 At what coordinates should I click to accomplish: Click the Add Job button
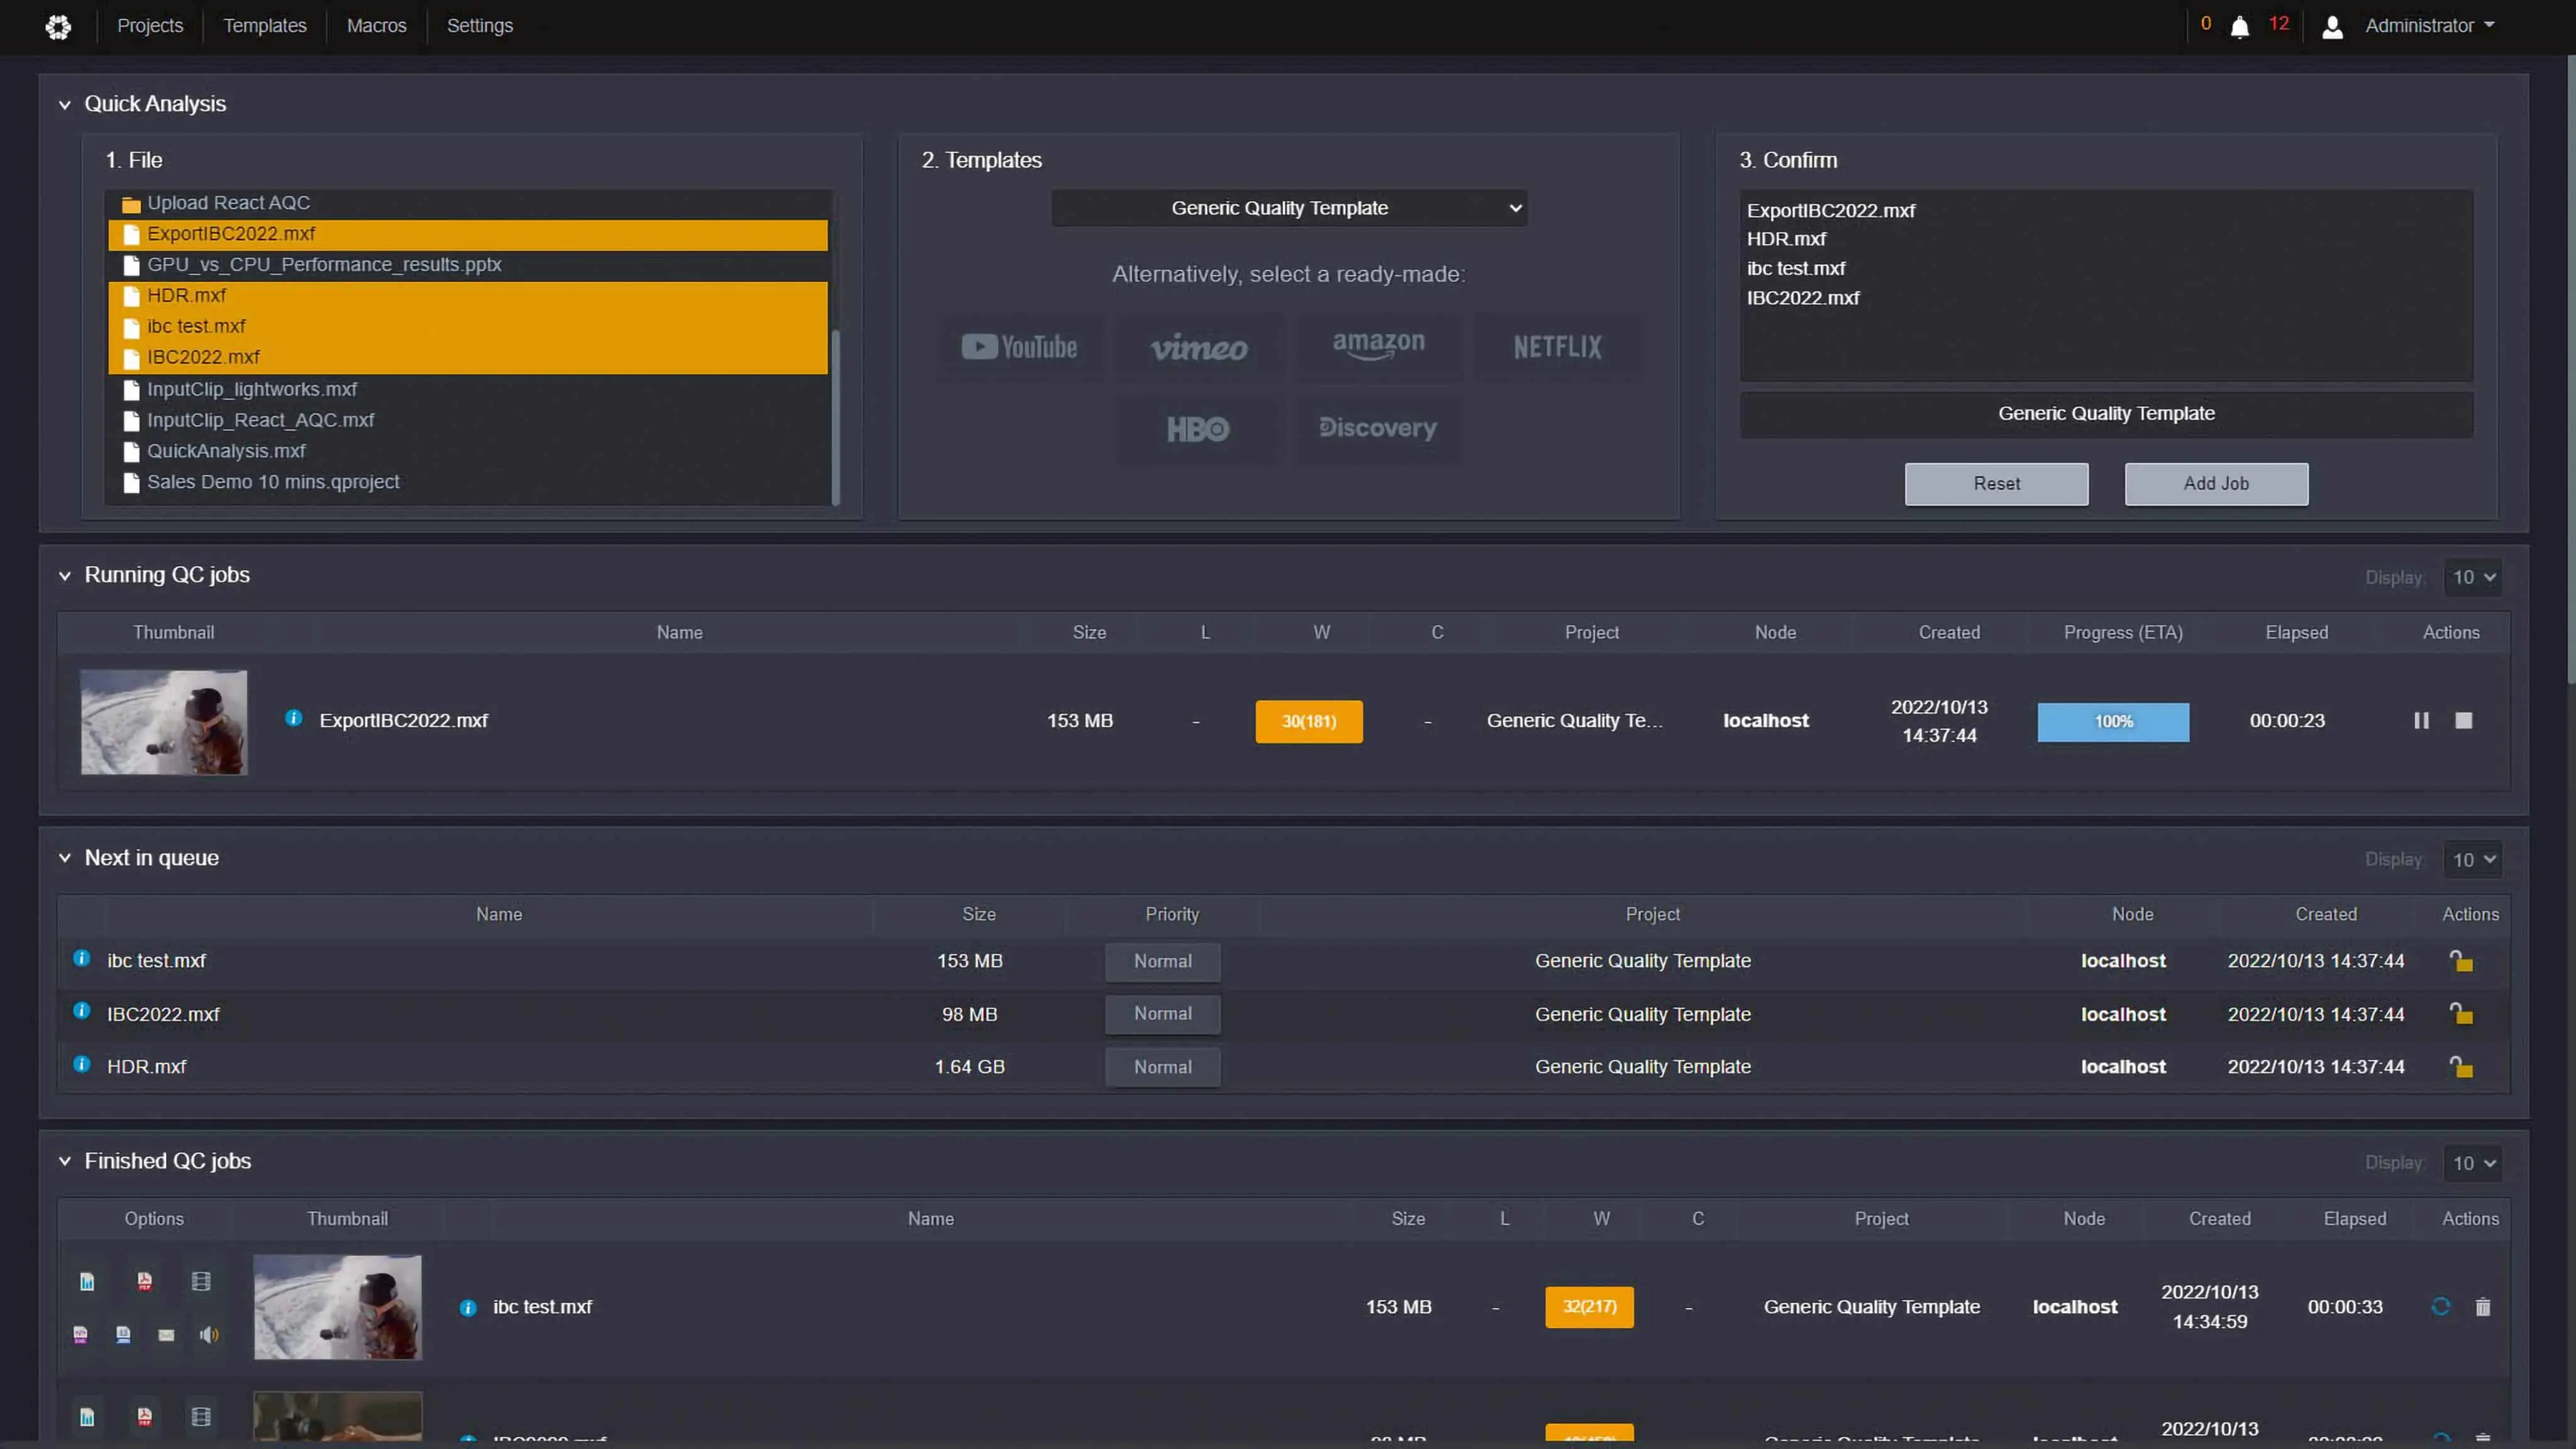coord(2216,484)
